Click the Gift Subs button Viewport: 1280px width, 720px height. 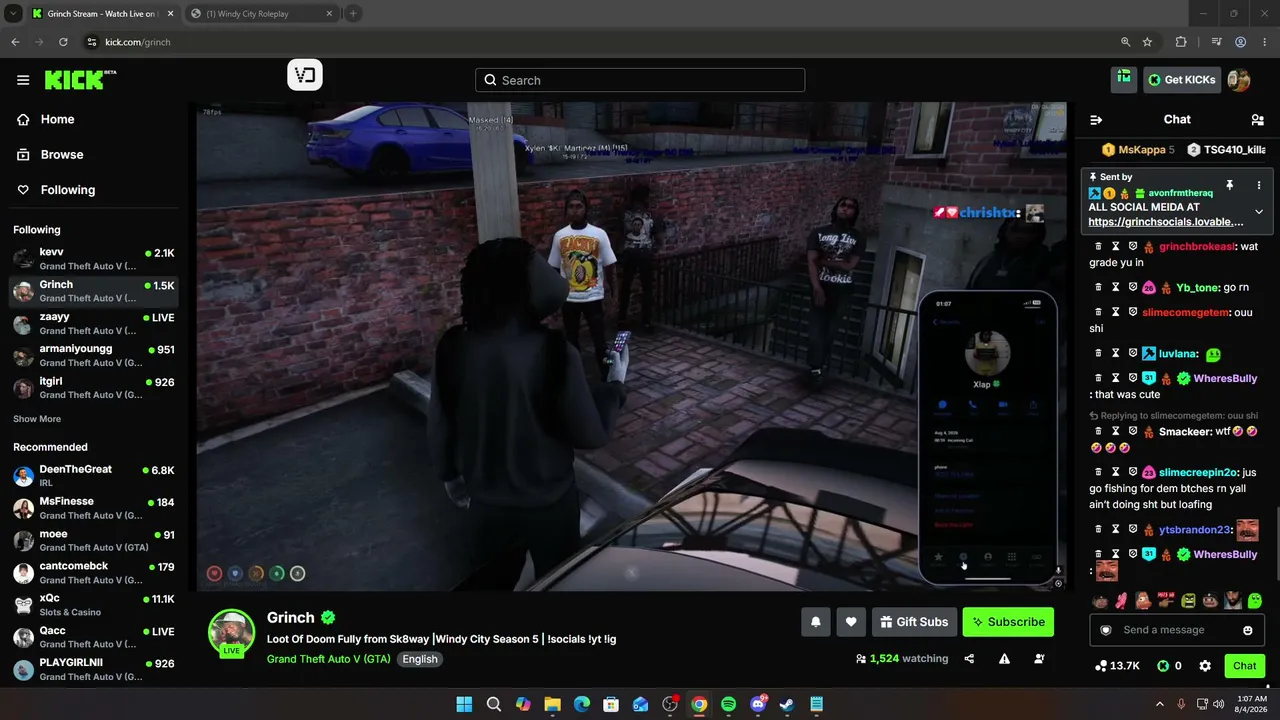(x=914, y=622)
